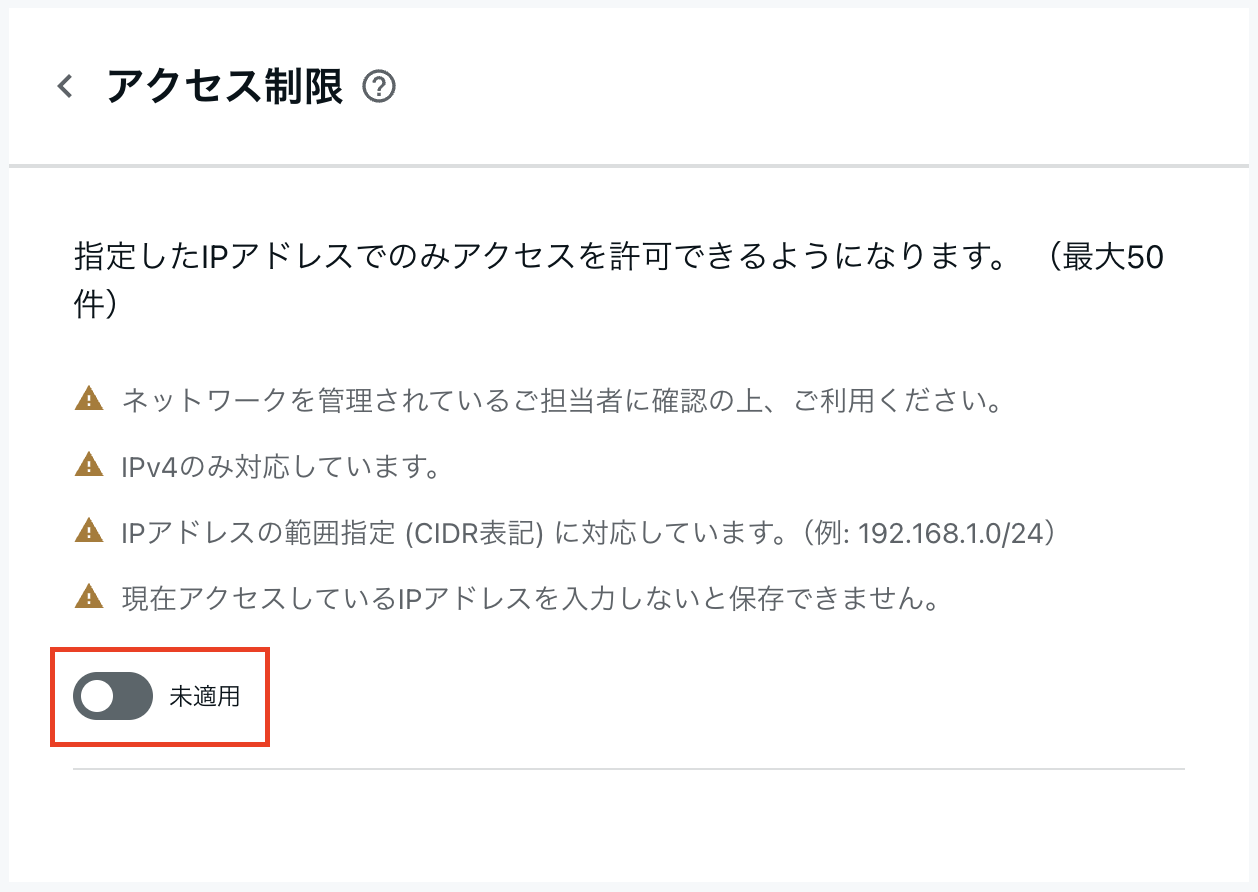Go back using the left chevron arrow
This screenshot has width=1258, height=892.
[x=65, y=87]
